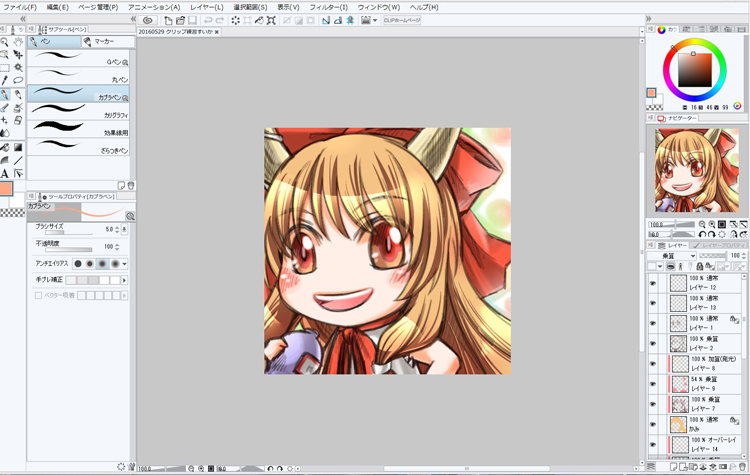The height and width of the screenshot is (475, 750).
Task: Select the ざらつきペン brush
Action: click(x=78, y=147)
